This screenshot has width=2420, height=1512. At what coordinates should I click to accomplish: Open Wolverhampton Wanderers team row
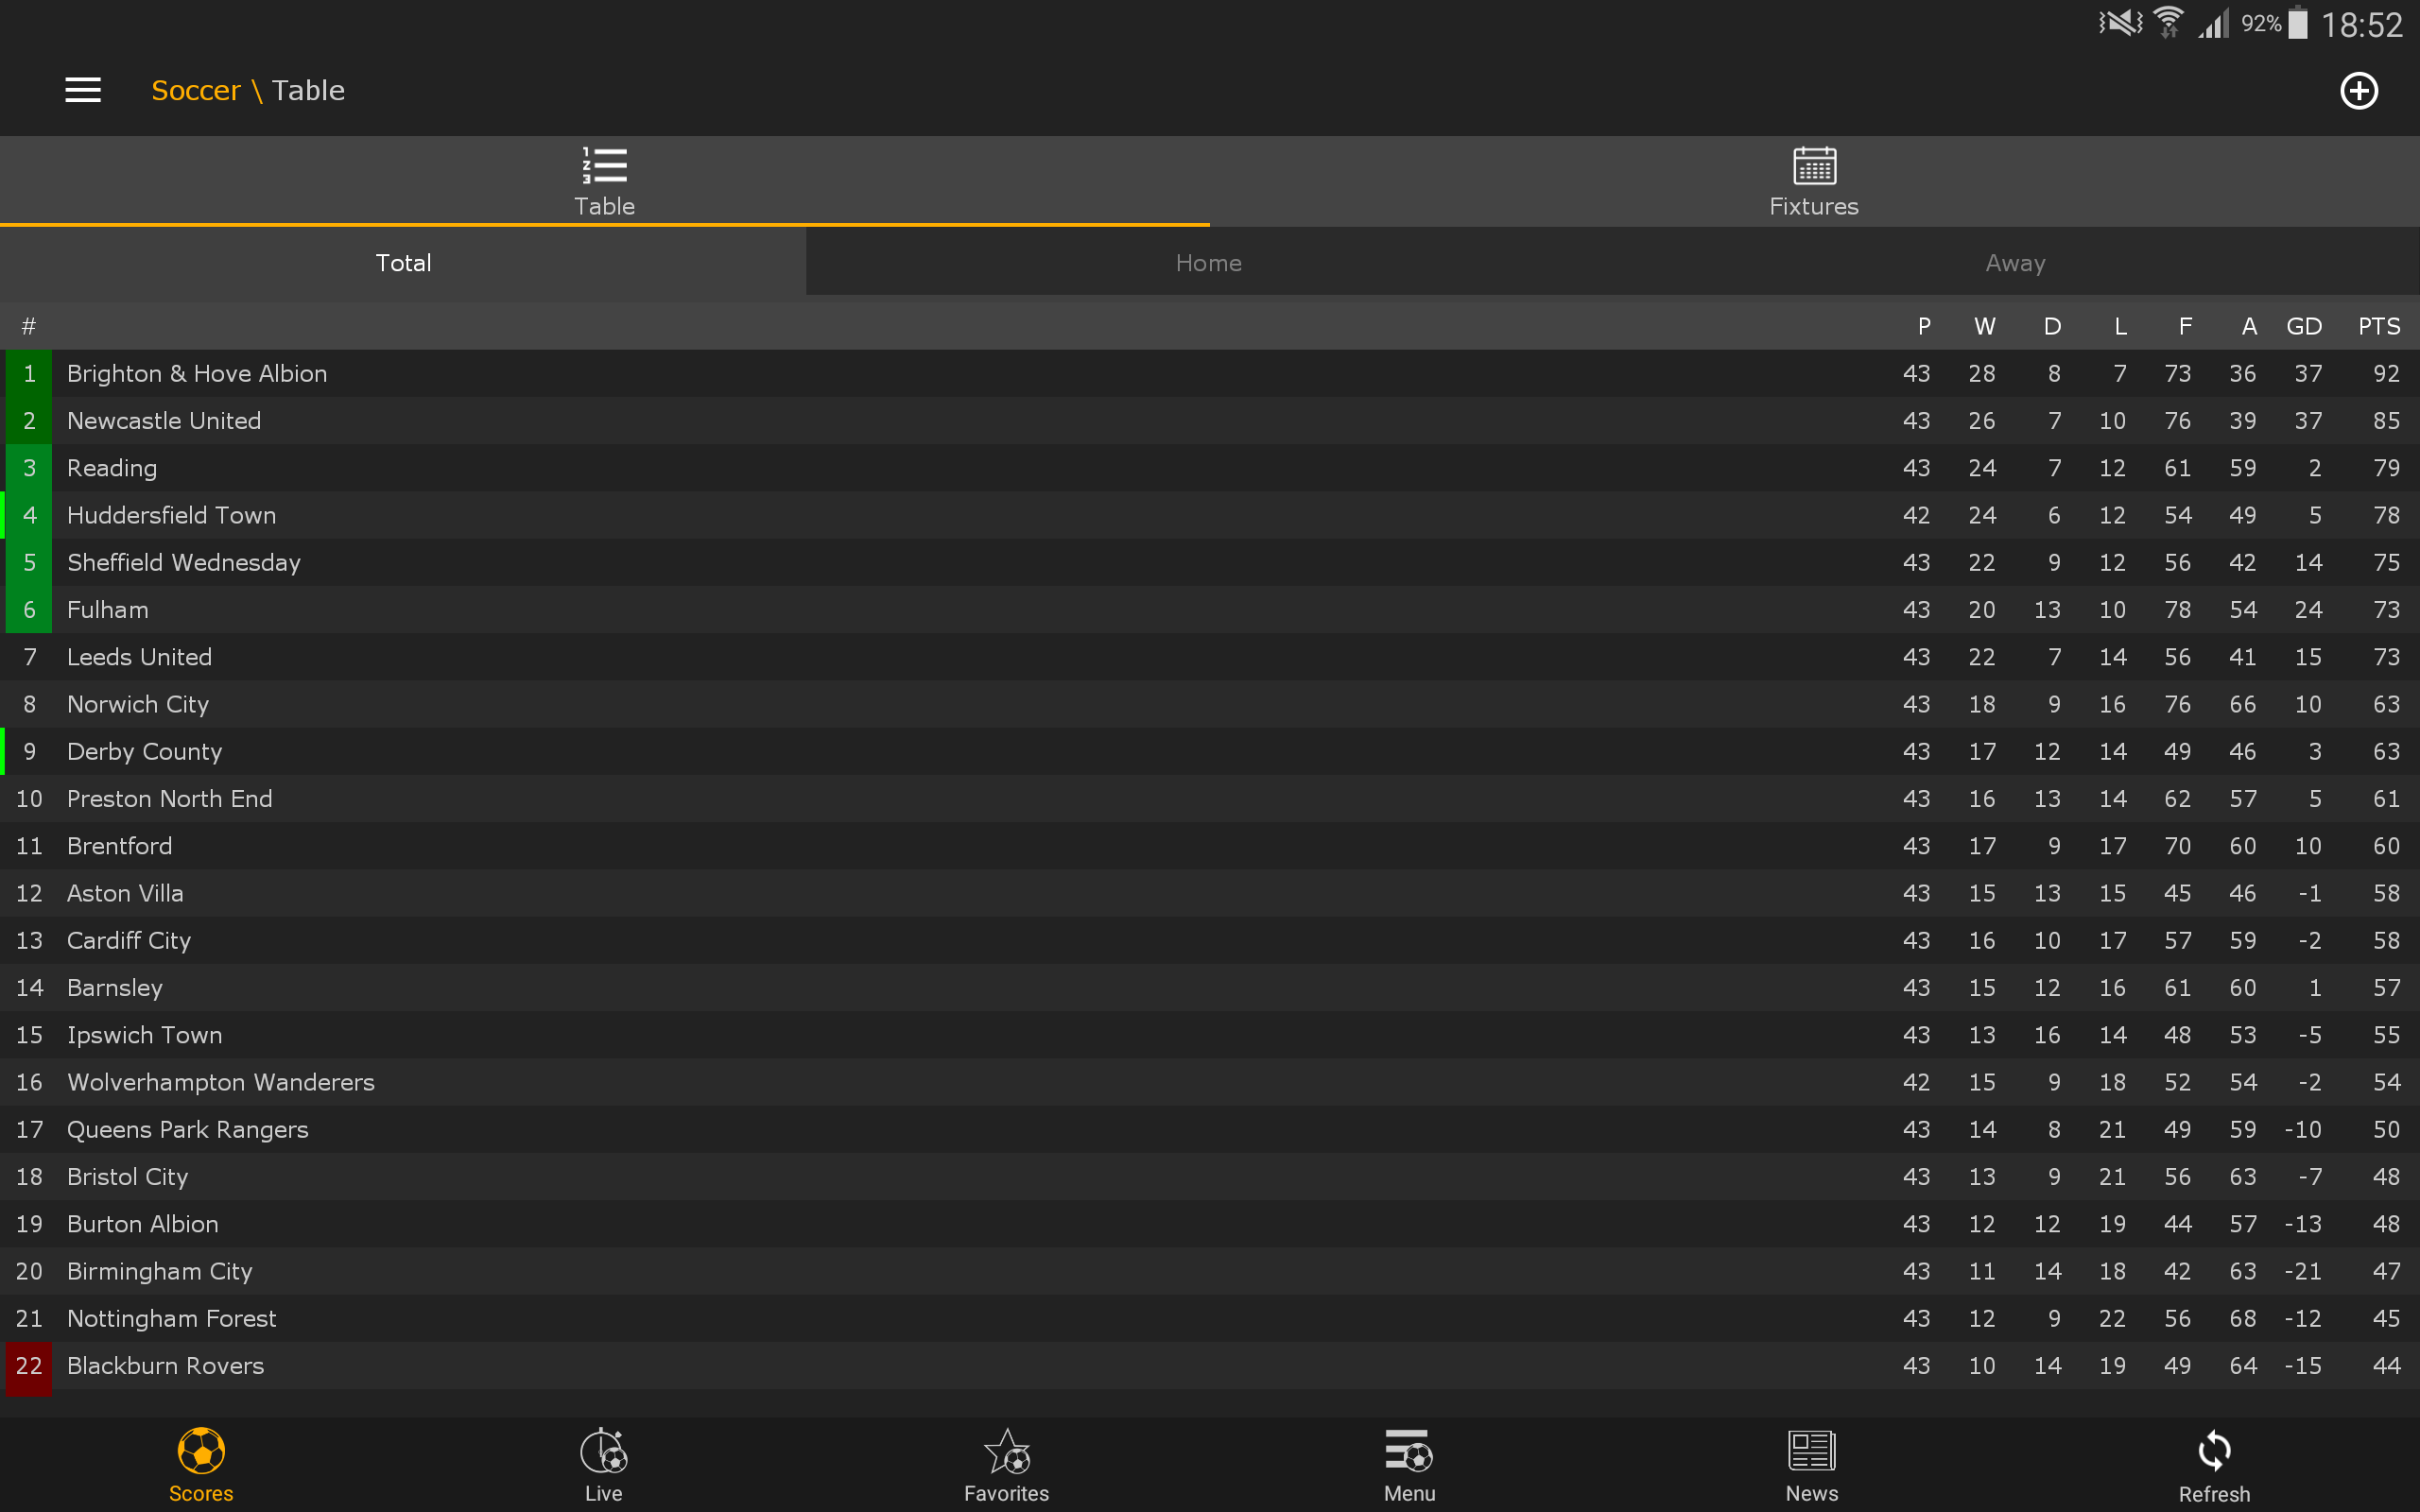click(1210, 1082)
